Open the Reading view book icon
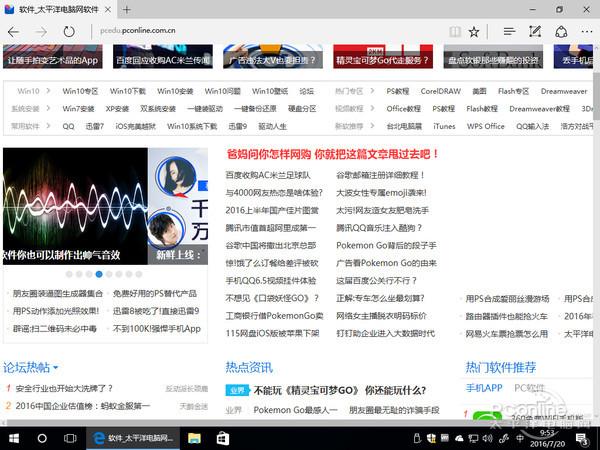The height and width of the screenshot is (450, 600). [x=455, y=32]
